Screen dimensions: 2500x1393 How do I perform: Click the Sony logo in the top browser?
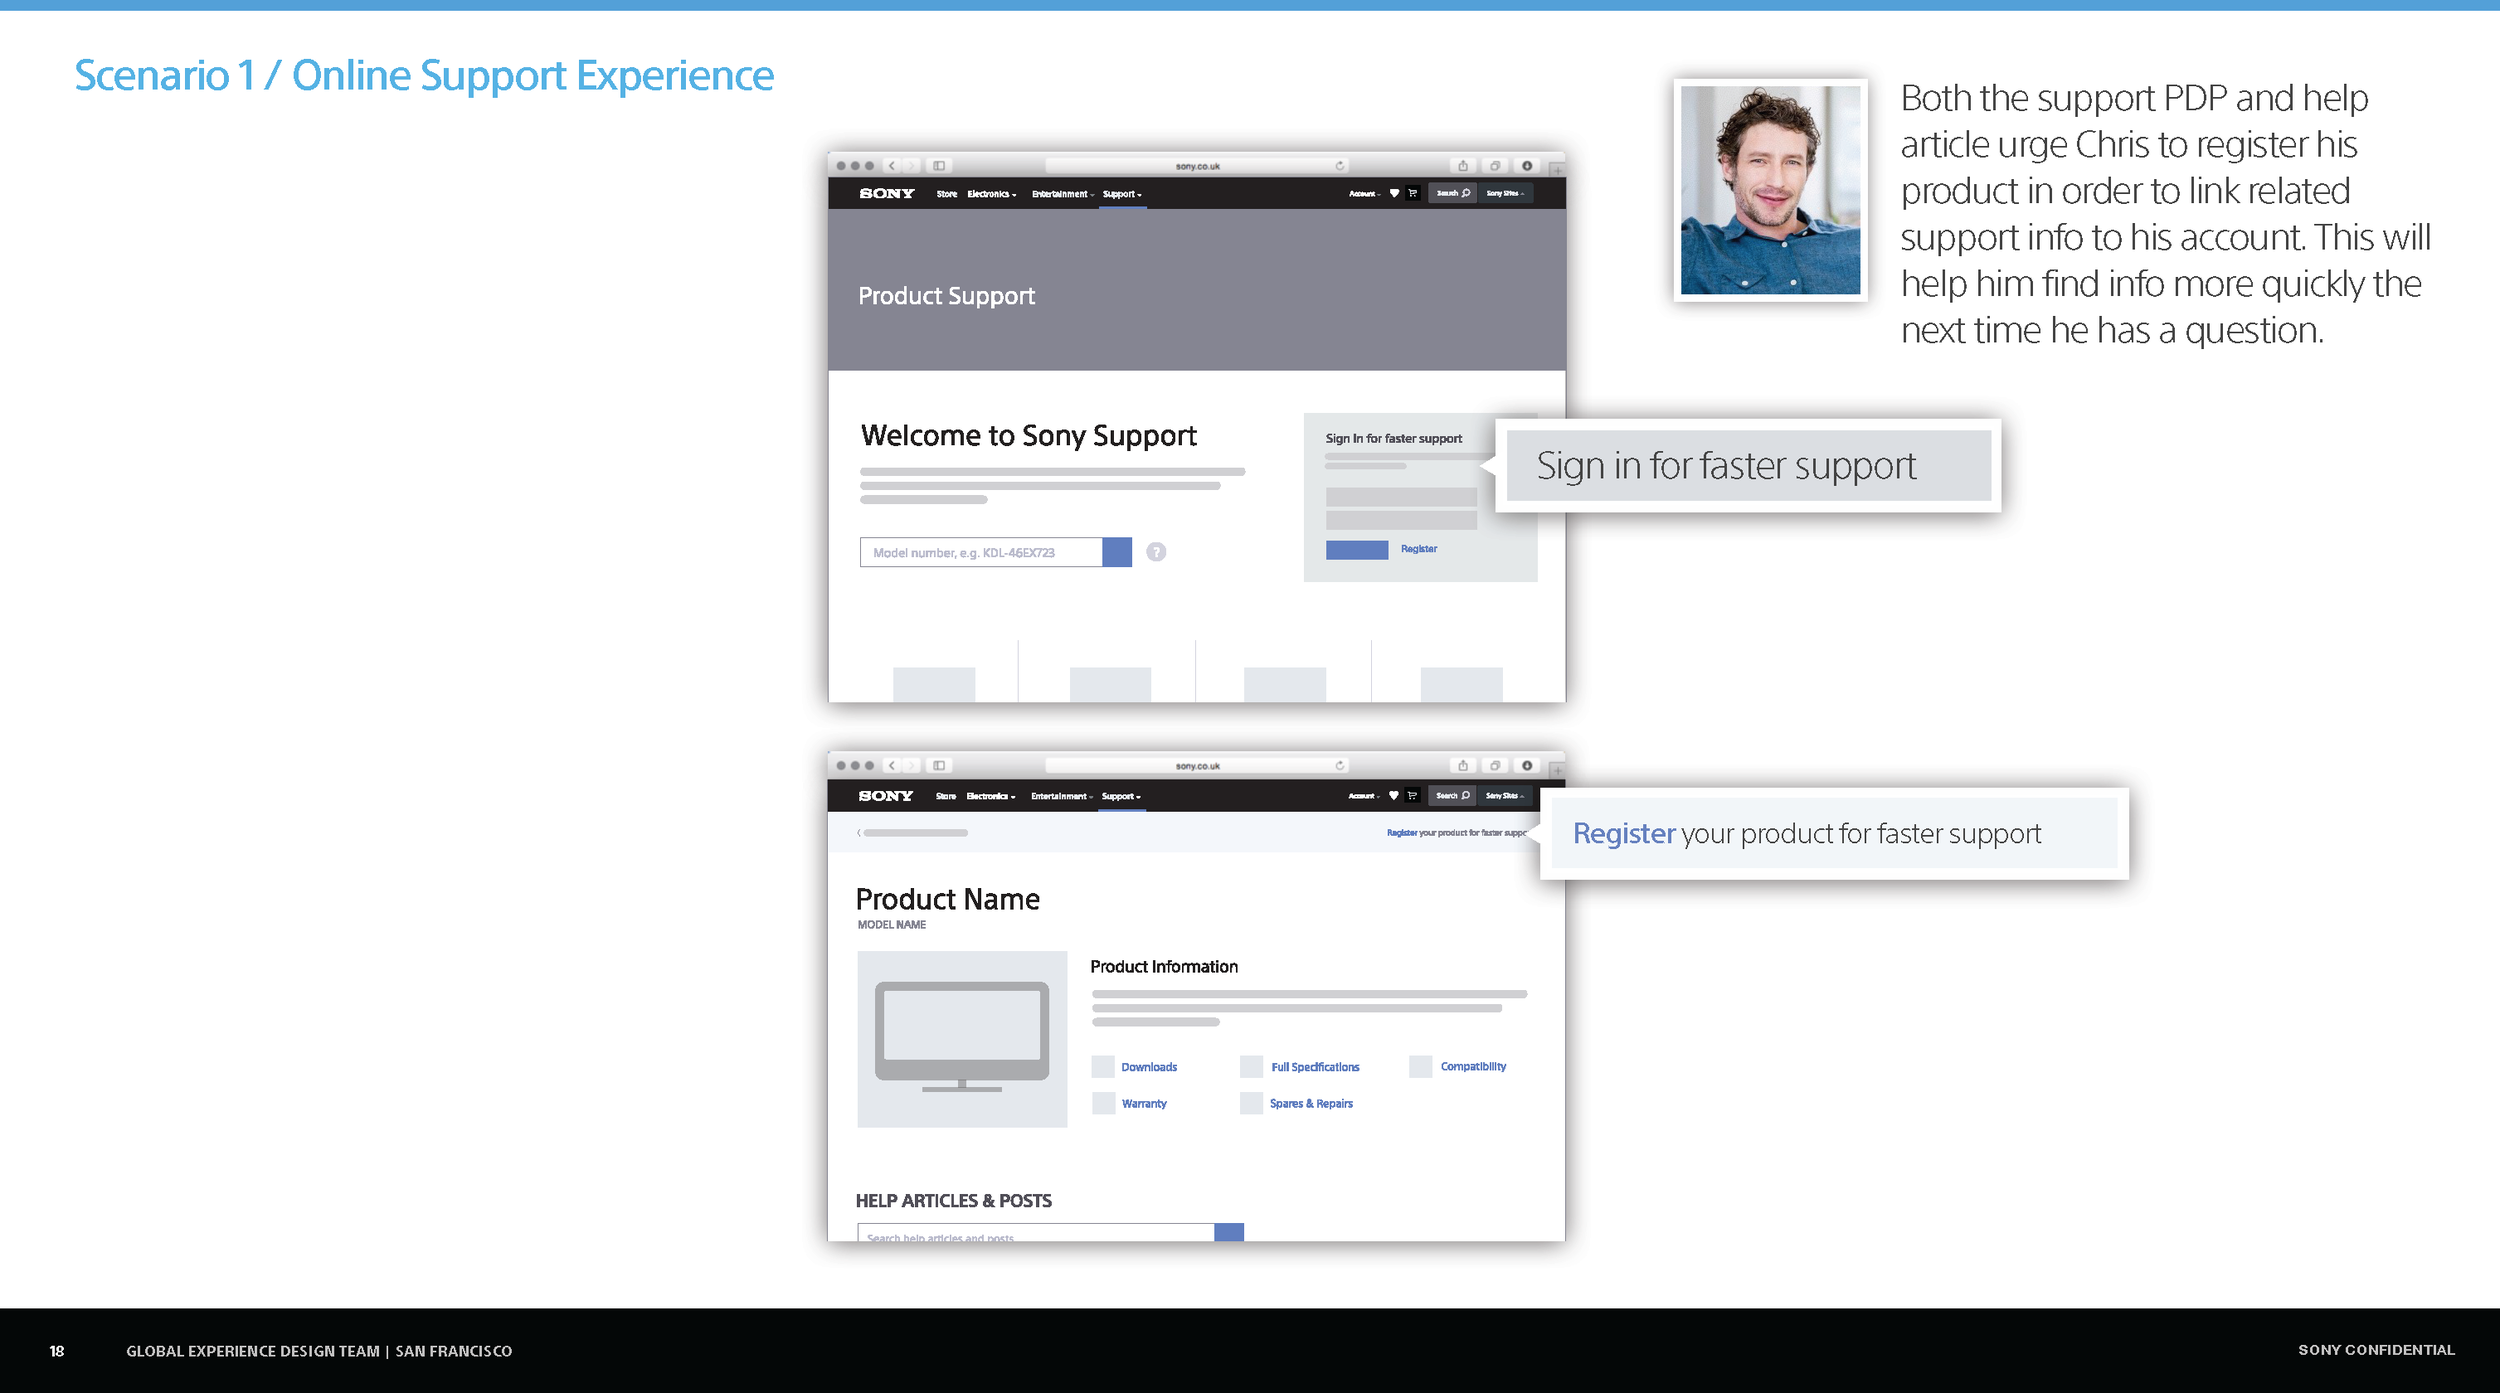point(887,194)
